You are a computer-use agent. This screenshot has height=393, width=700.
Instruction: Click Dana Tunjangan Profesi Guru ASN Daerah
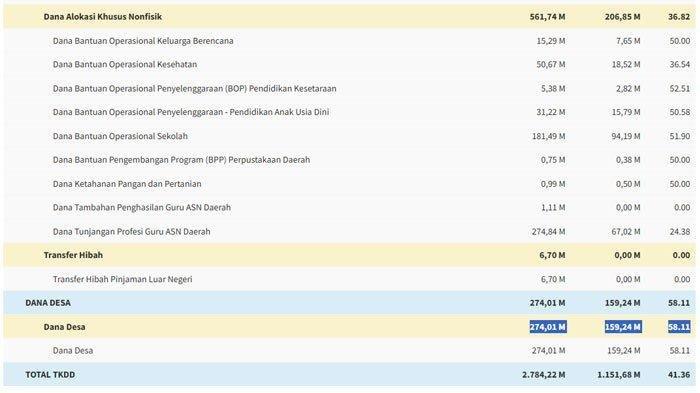pyautogui.click(x=131, y=231)
